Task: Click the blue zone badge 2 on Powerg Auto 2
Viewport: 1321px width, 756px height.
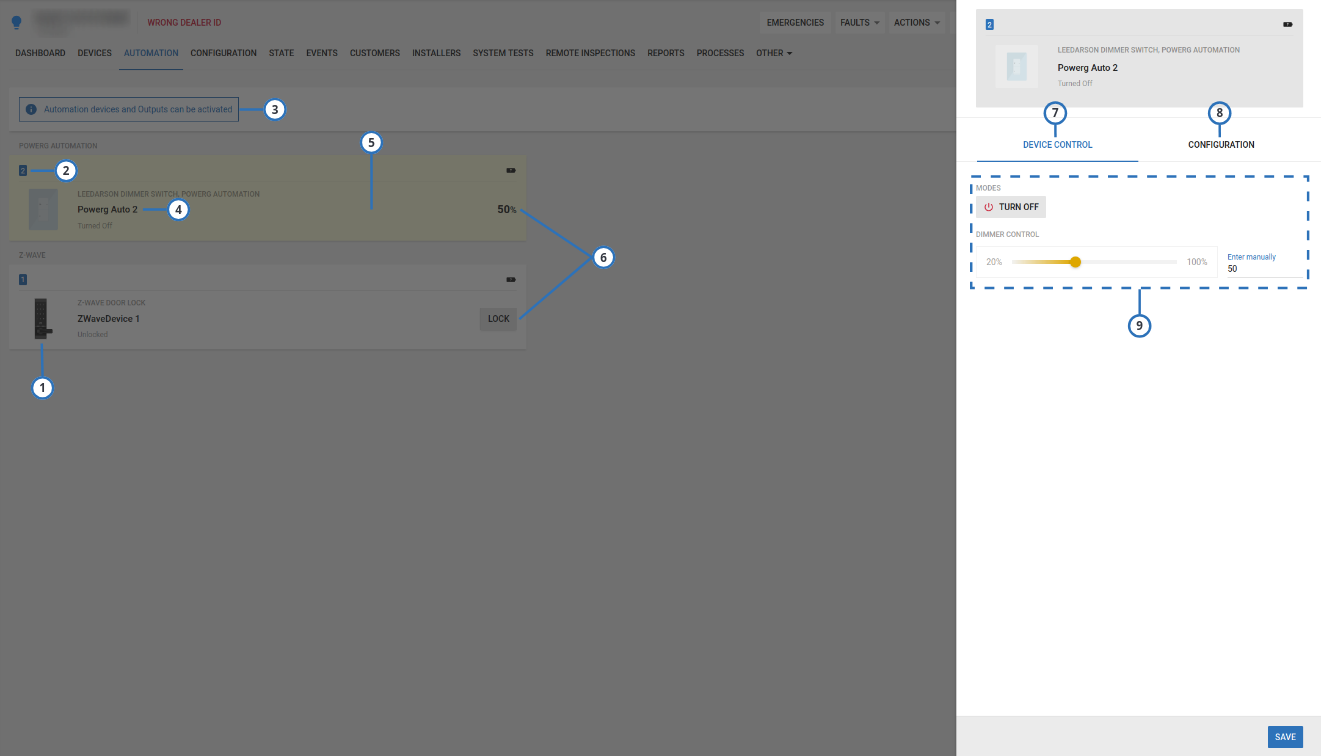Action: pyautogui.click(x=22, y=170)
